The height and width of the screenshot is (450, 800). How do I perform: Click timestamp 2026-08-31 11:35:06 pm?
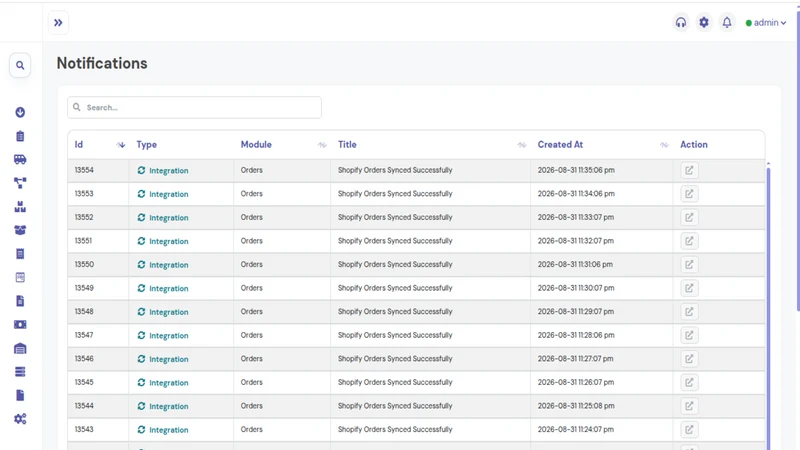coord(576,170)
